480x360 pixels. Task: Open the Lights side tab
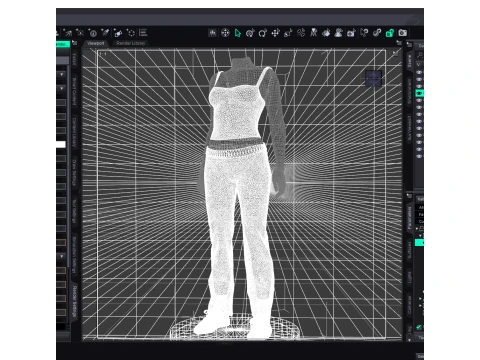point(409,277)
